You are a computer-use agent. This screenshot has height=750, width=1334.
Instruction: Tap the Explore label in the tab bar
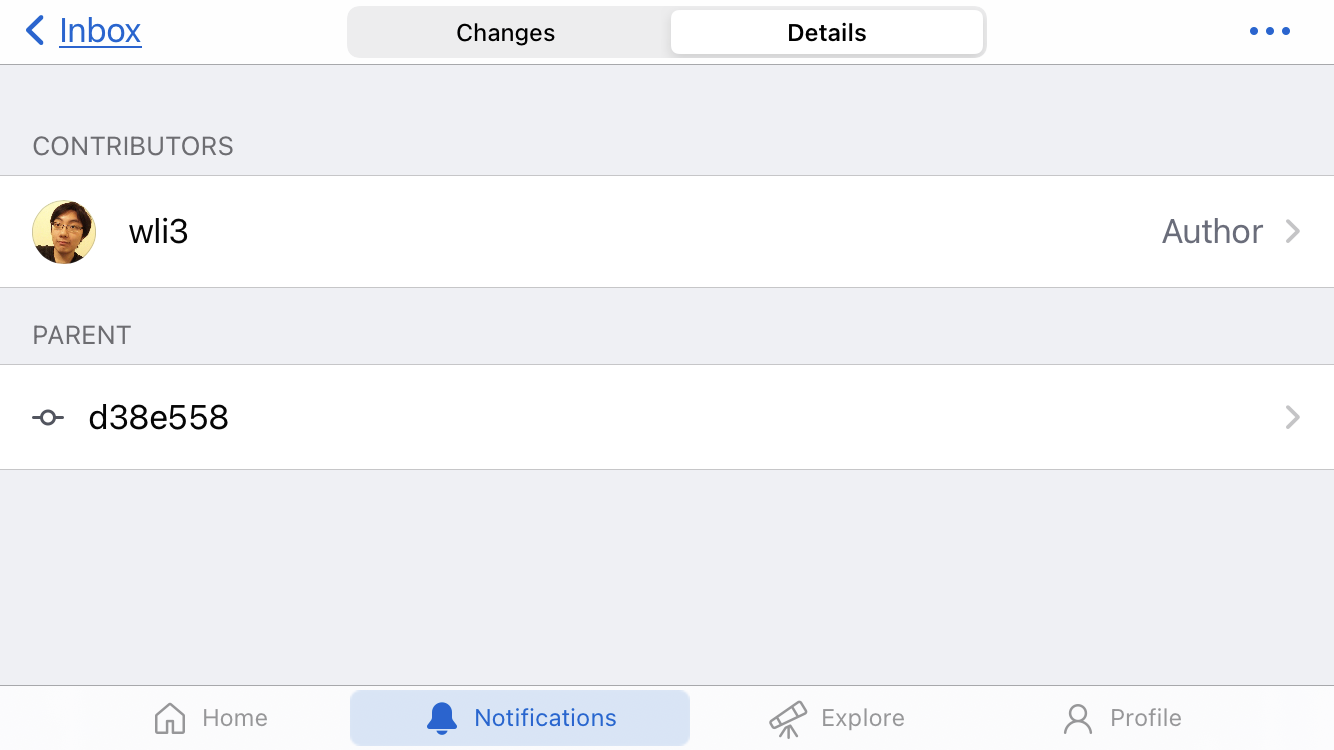[863, 717]
